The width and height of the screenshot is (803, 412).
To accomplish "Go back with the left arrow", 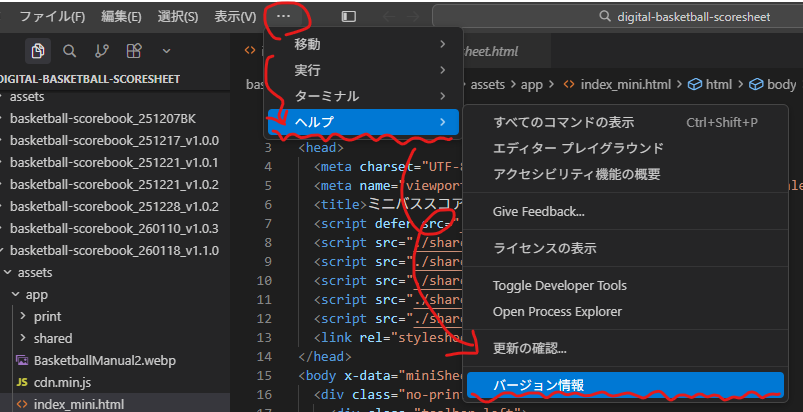I will click(389, 17).
